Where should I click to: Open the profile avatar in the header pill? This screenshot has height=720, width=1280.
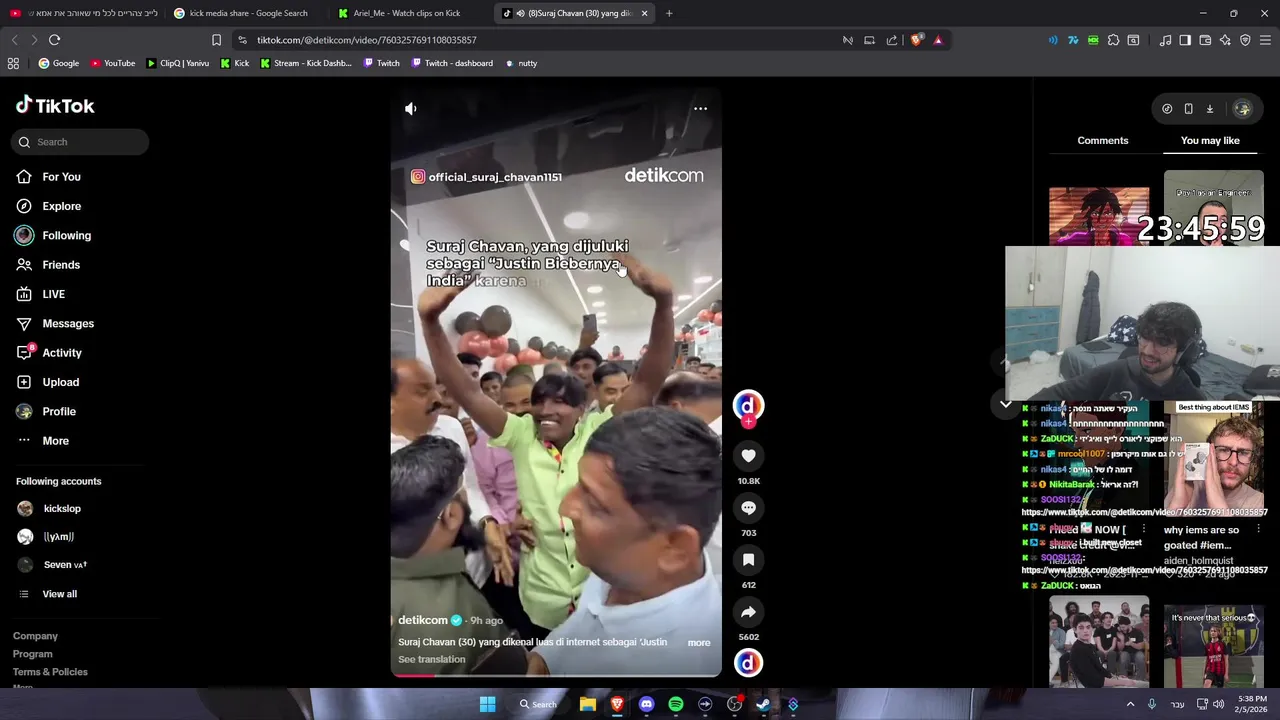click(x=1242, y=109)
